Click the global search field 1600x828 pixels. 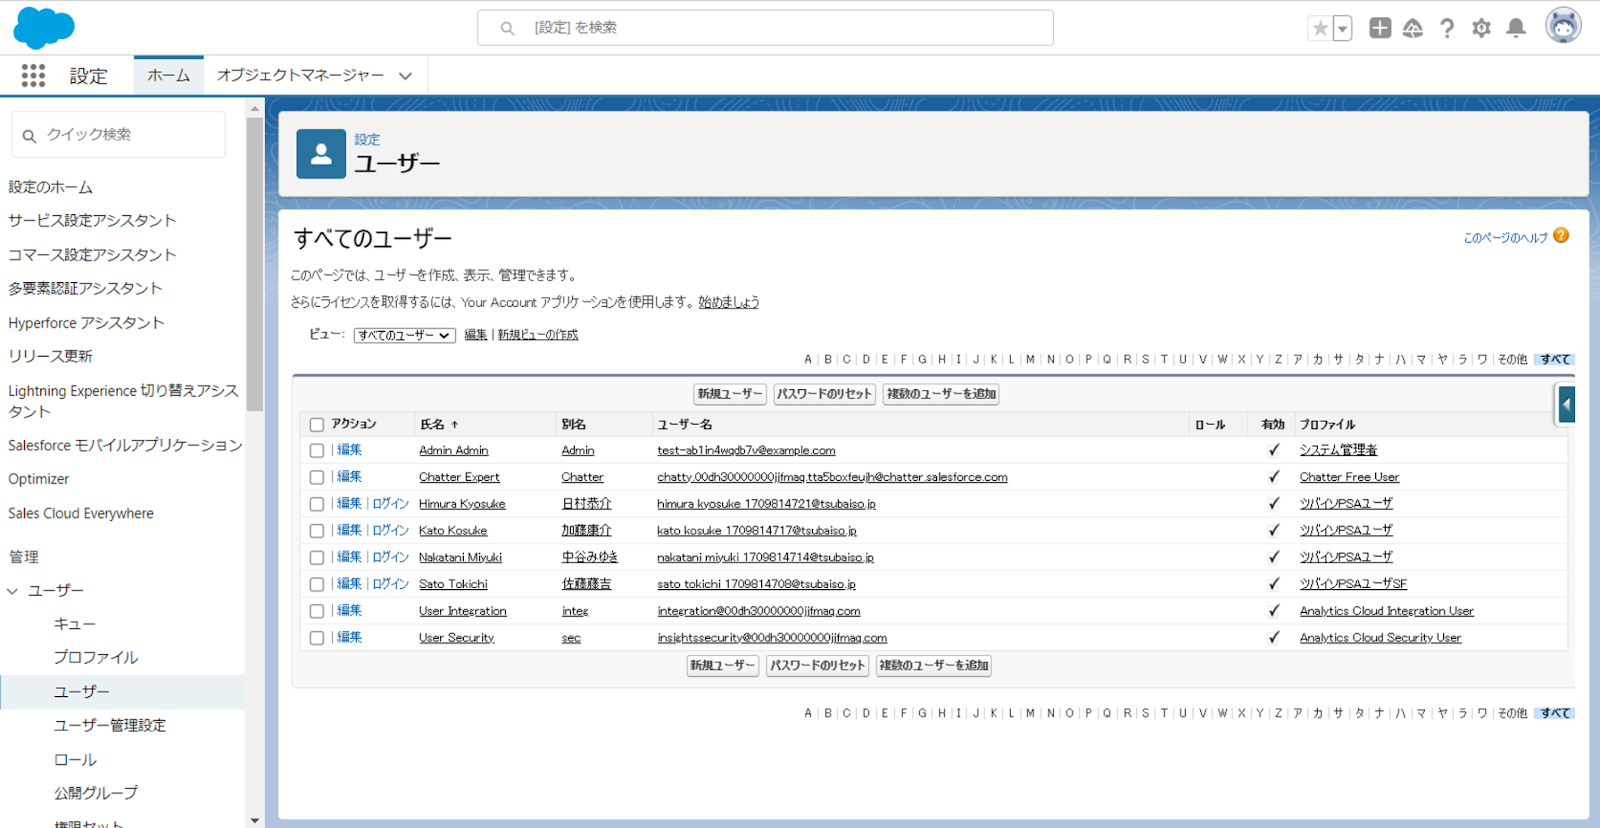click(x=765, y=28)
